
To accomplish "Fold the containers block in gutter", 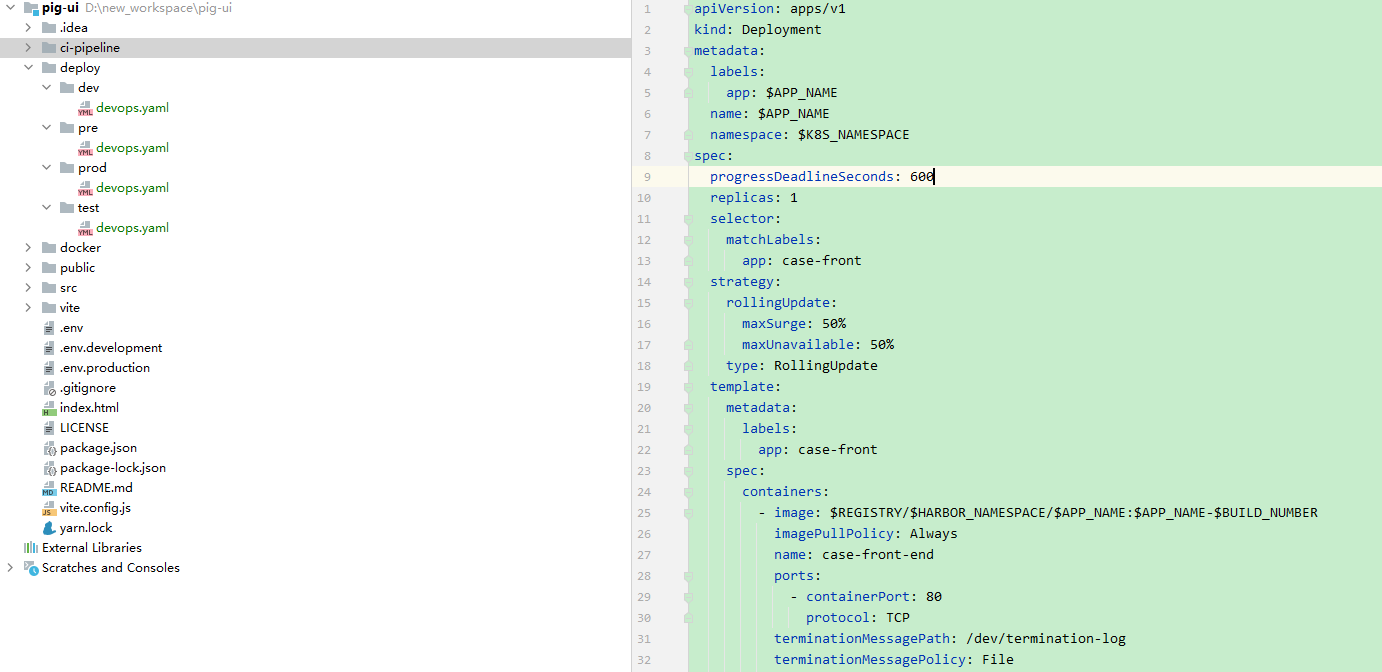I will coord(688,492).
